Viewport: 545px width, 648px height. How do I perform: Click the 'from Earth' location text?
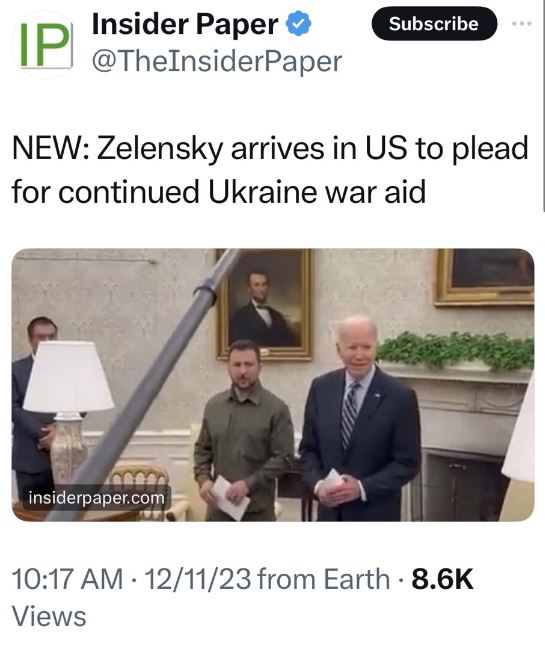click(324, 579)
